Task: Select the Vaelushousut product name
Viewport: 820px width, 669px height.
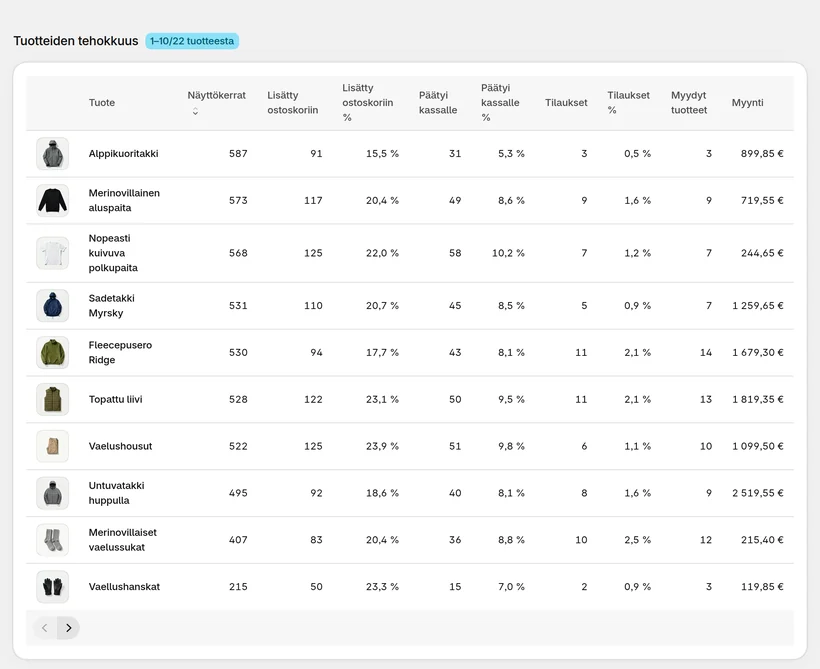Action: [x=120, y=446]
